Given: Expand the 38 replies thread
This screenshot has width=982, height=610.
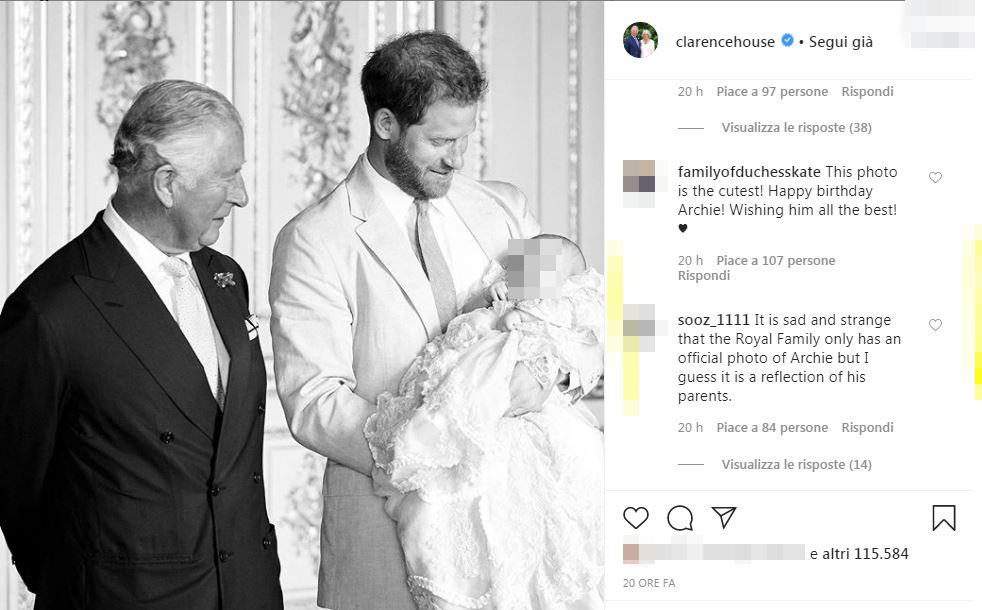Looking at the screenshot, I should [796, 128].
